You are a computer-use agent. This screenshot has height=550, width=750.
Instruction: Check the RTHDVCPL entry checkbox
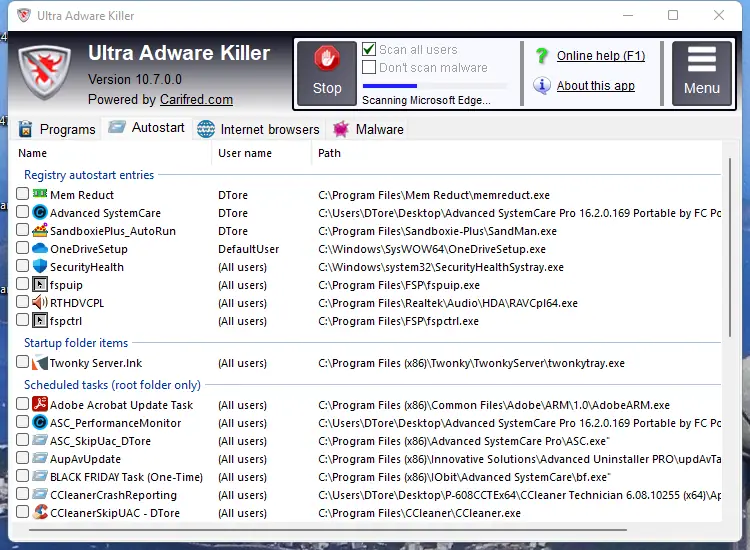tap(22, 302)
